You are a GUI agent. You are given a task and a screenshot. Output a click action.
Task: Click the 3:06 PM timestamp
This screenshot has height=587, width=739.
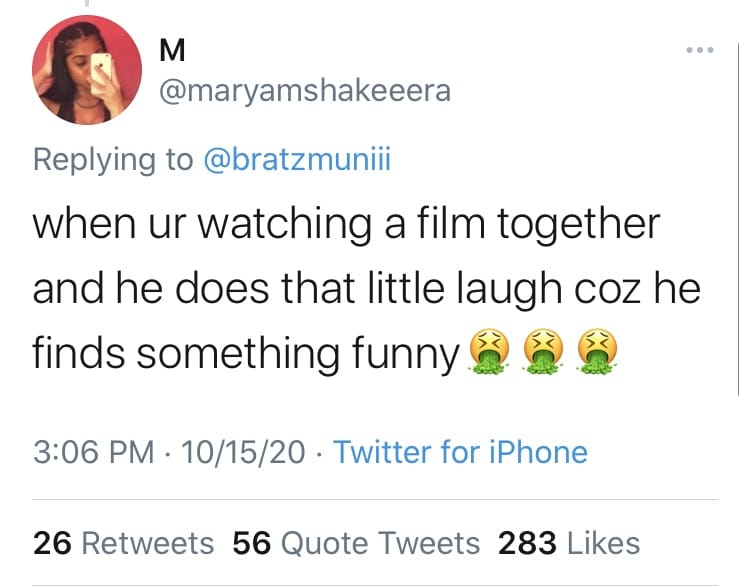click(x=94, y=452)
